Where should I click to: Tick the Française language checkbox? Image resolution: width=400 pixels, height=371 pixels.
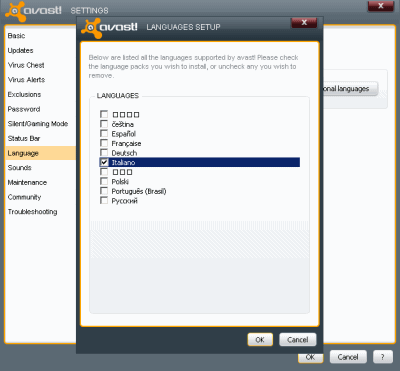pos(104,143)
